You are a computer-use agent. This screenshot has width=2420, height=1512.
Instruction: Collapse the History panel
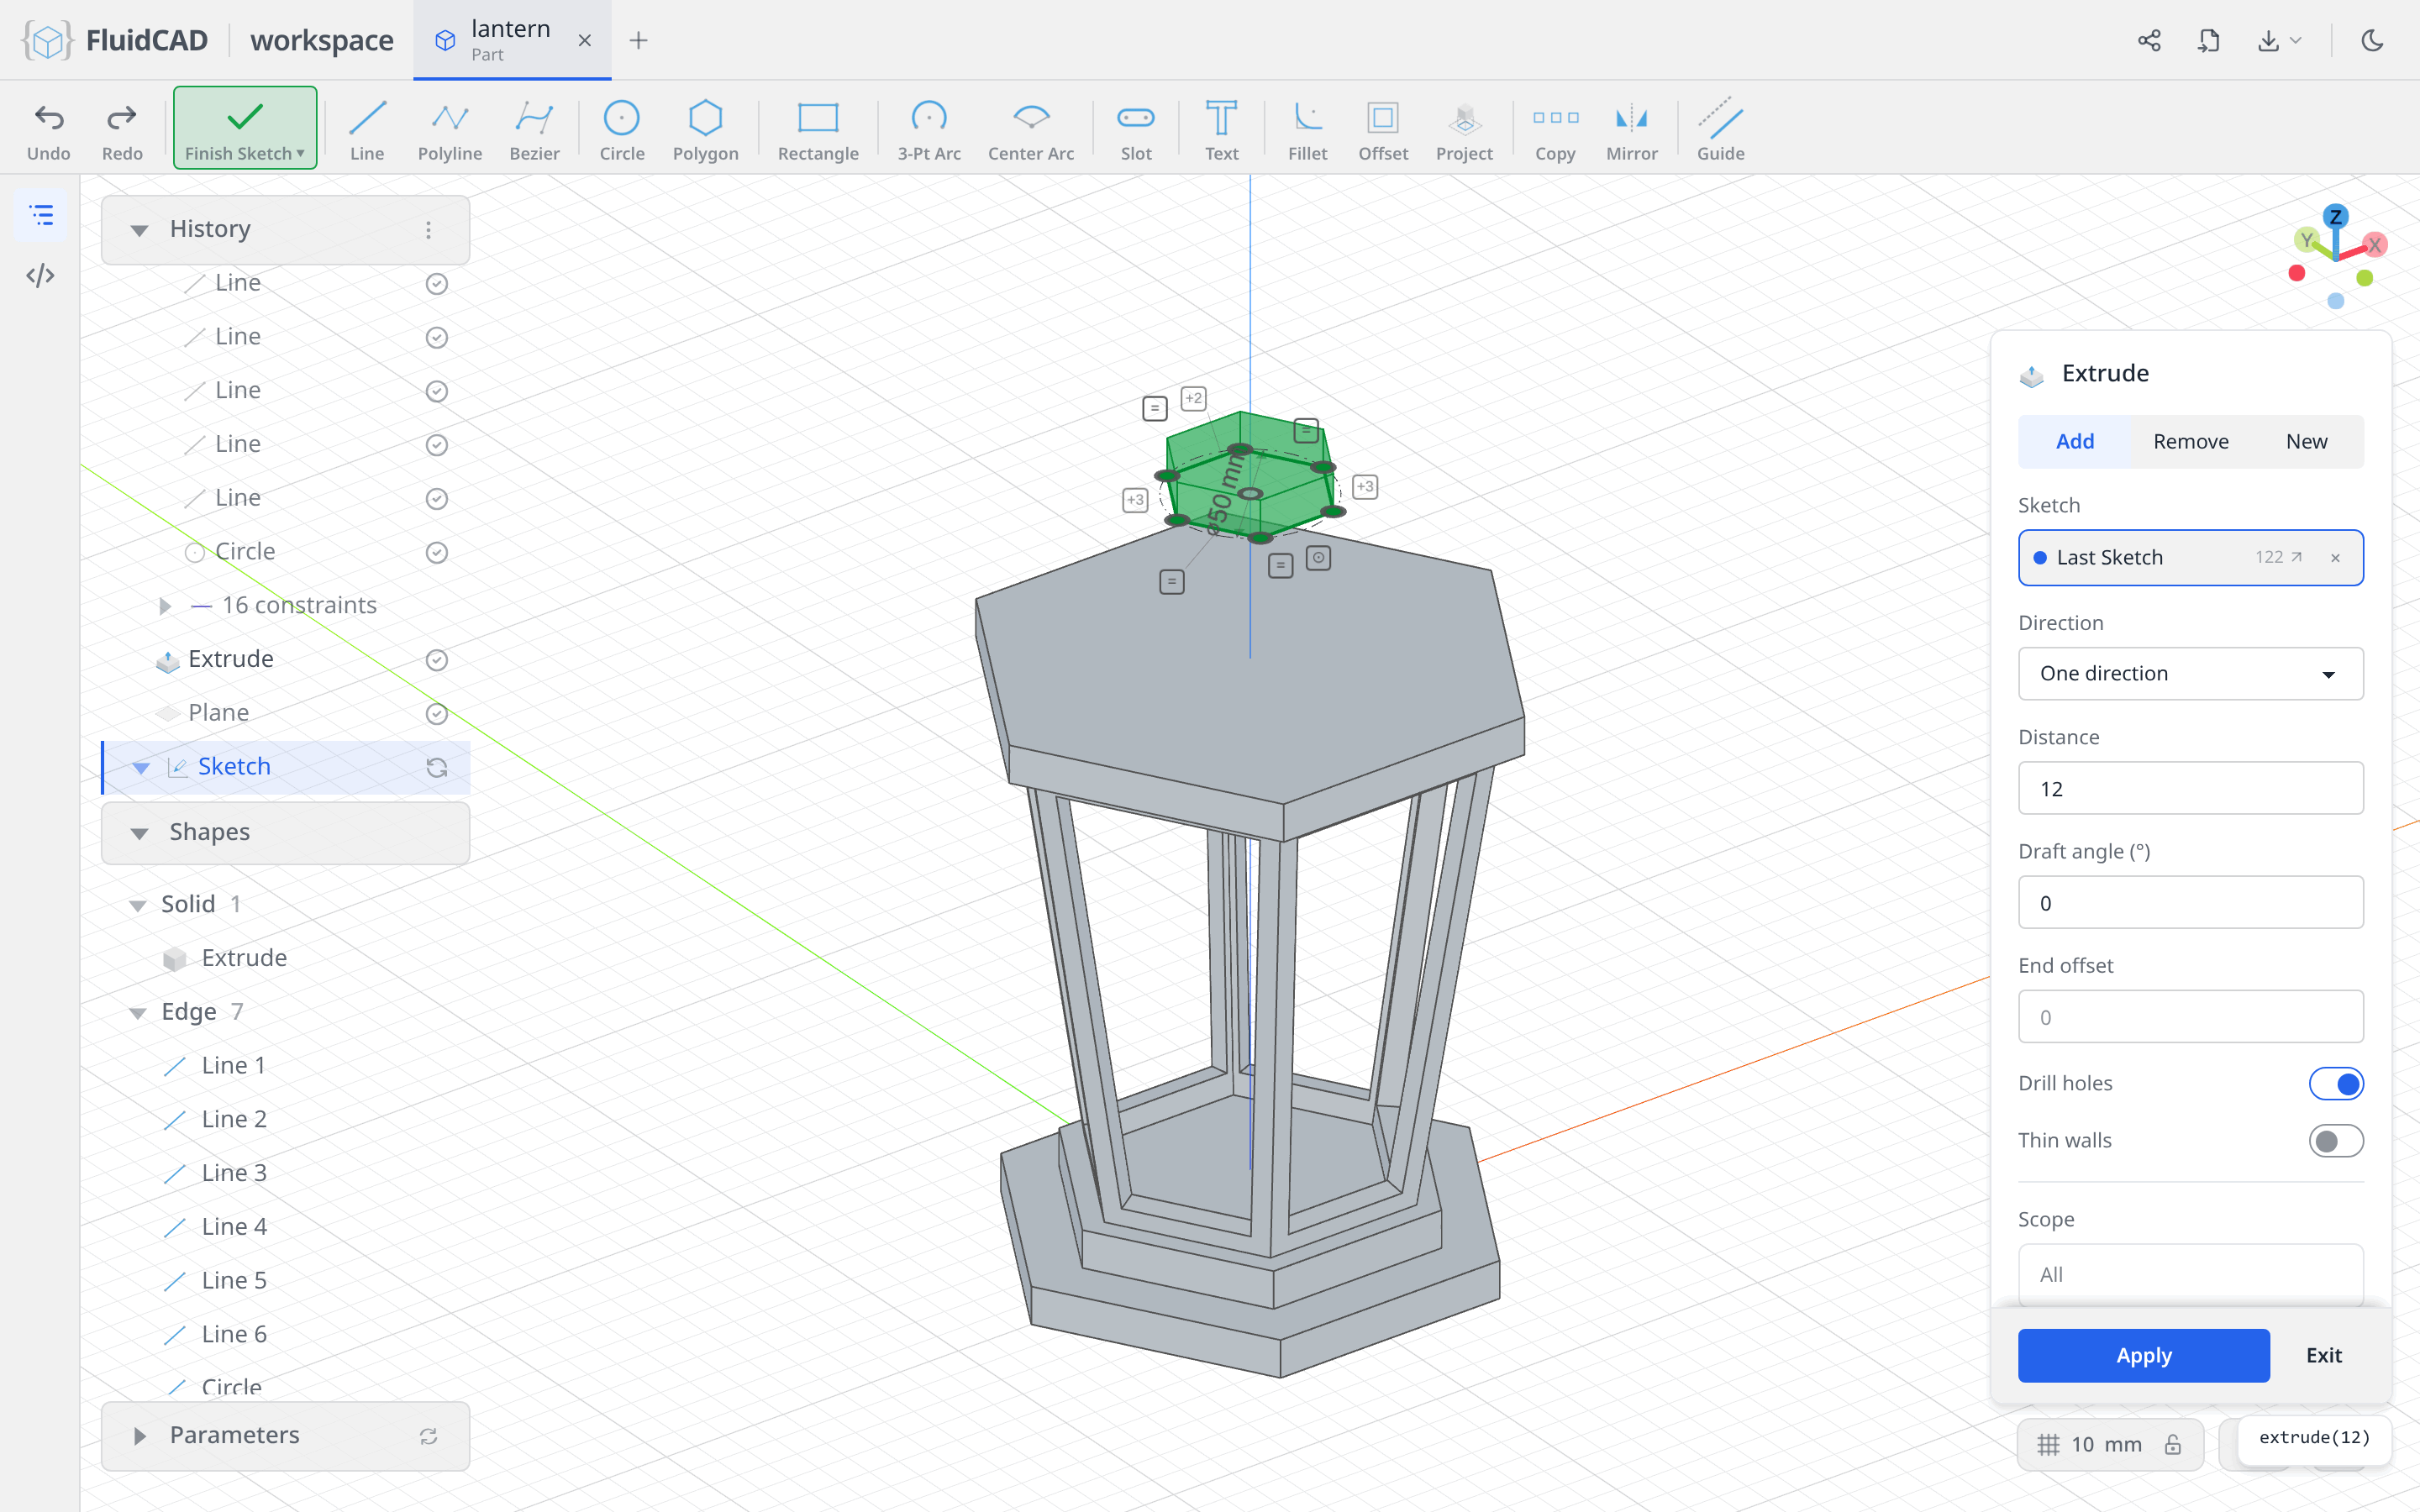[x=139, y=230]
